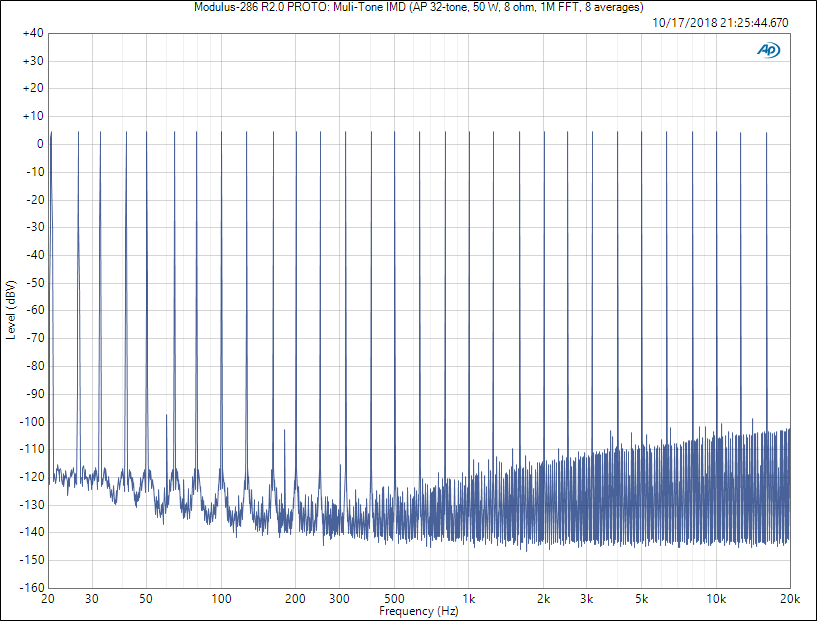Click the '-50' Y-axis value

[x=35, y=283]
